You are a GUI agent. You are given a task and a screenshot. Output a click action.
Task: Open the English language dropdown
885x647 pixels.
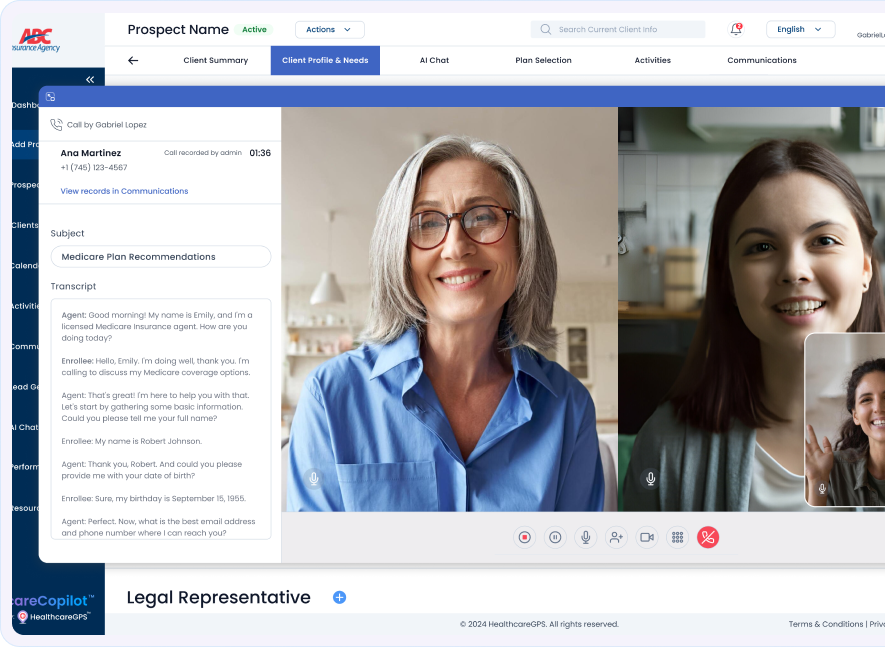[x=800, y=30]
